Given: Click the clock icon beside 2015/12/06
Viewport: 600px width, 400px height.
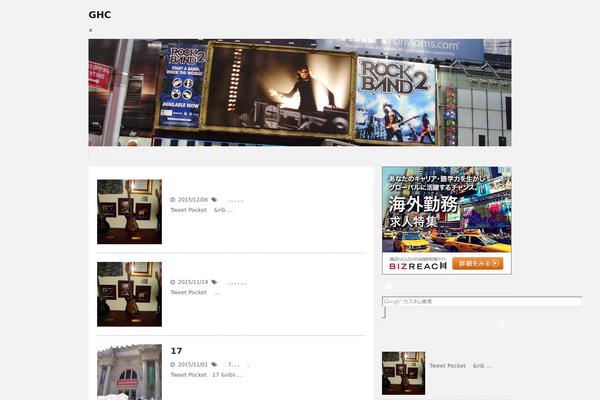Looking at the screenshot, I should coord(173,199).
